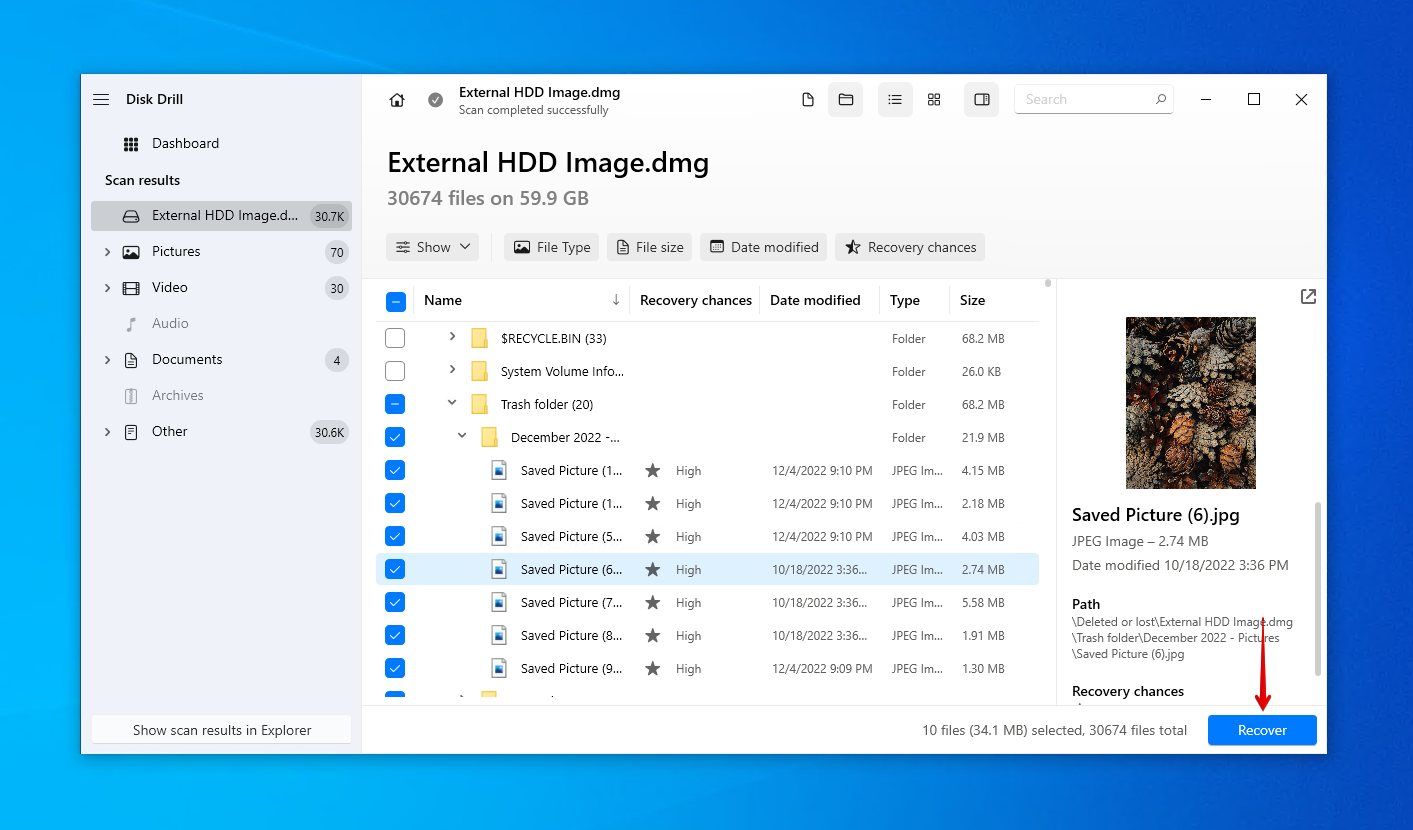The width and height of the screenshot is (1413, 830).
Task: Click the scan completed checkmark icon
Action: click(435, 100)
